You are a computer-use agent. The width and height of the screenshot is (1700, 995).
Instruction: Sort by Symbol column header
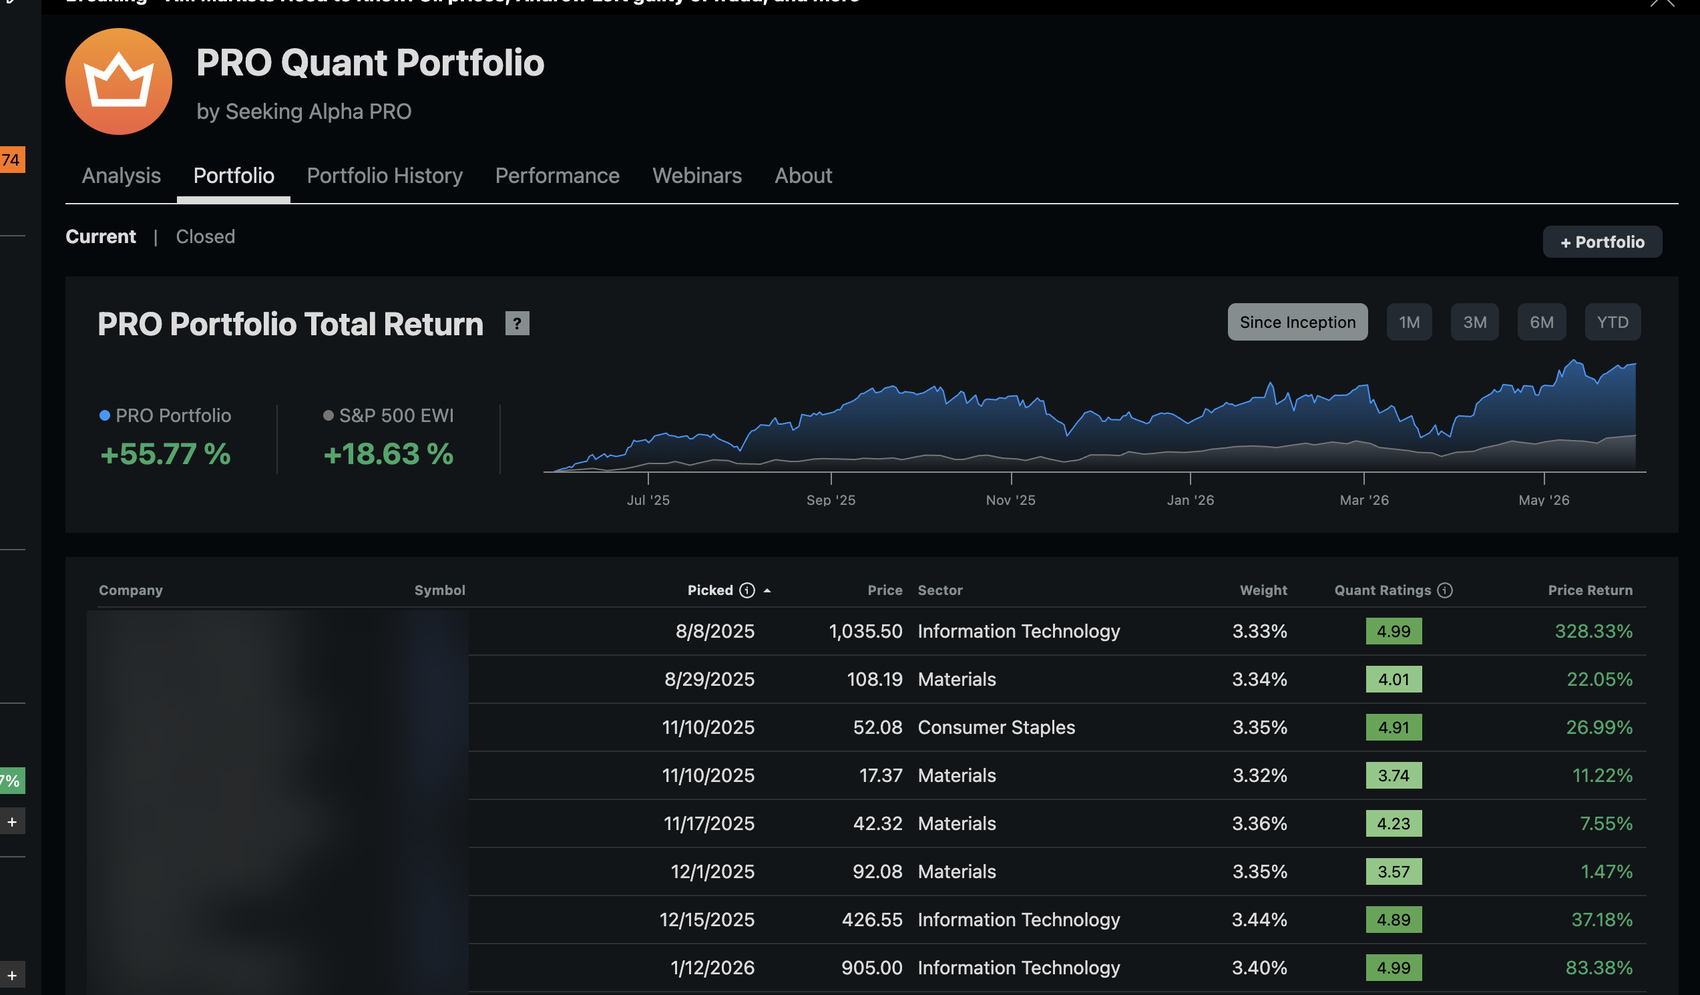pos(440,590)
